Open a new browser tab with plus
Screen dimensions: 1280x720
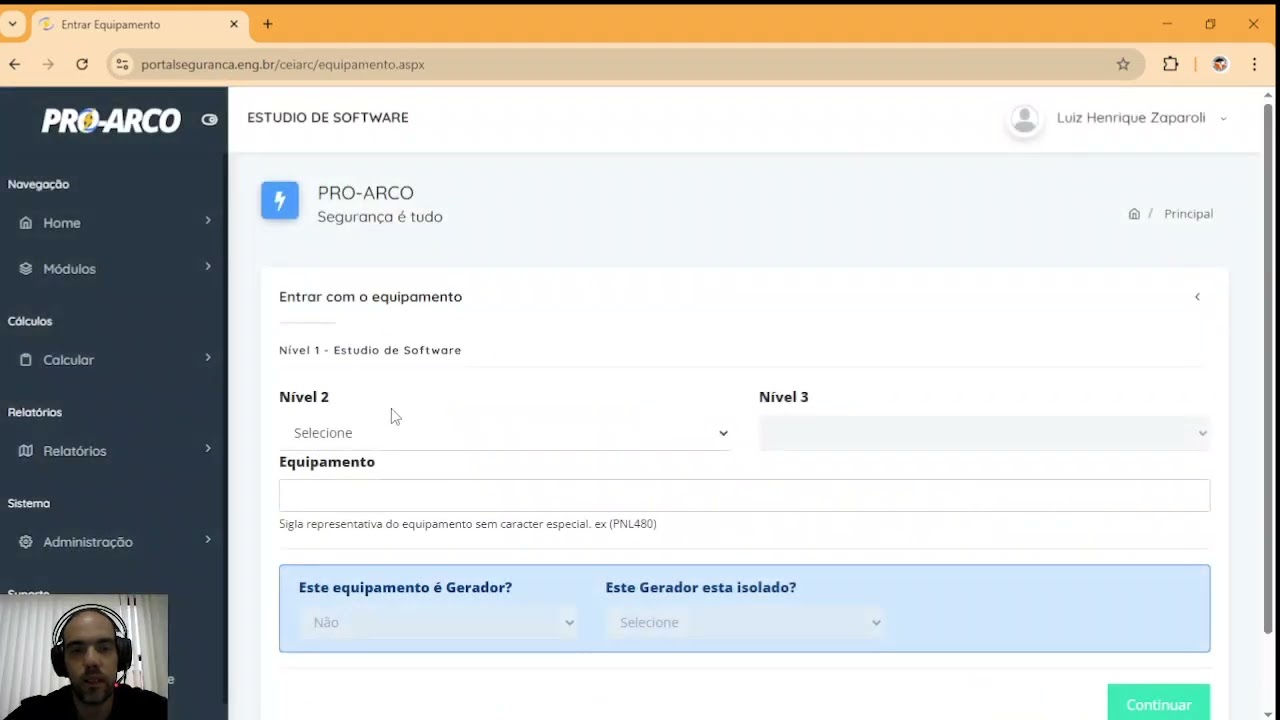pos(267,24)
